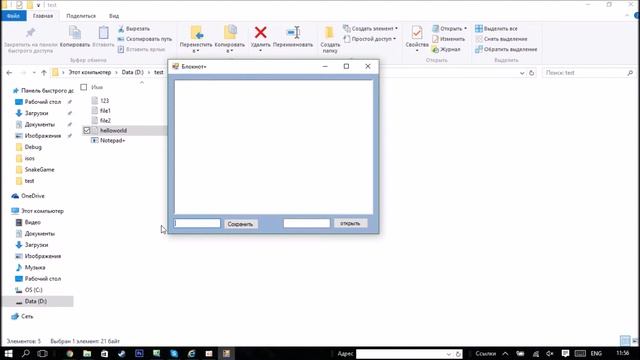The image size is (640, 360).
Task: Click the Save (Сохранить) button in Блокнот+
Action: (x=240, y=224)
